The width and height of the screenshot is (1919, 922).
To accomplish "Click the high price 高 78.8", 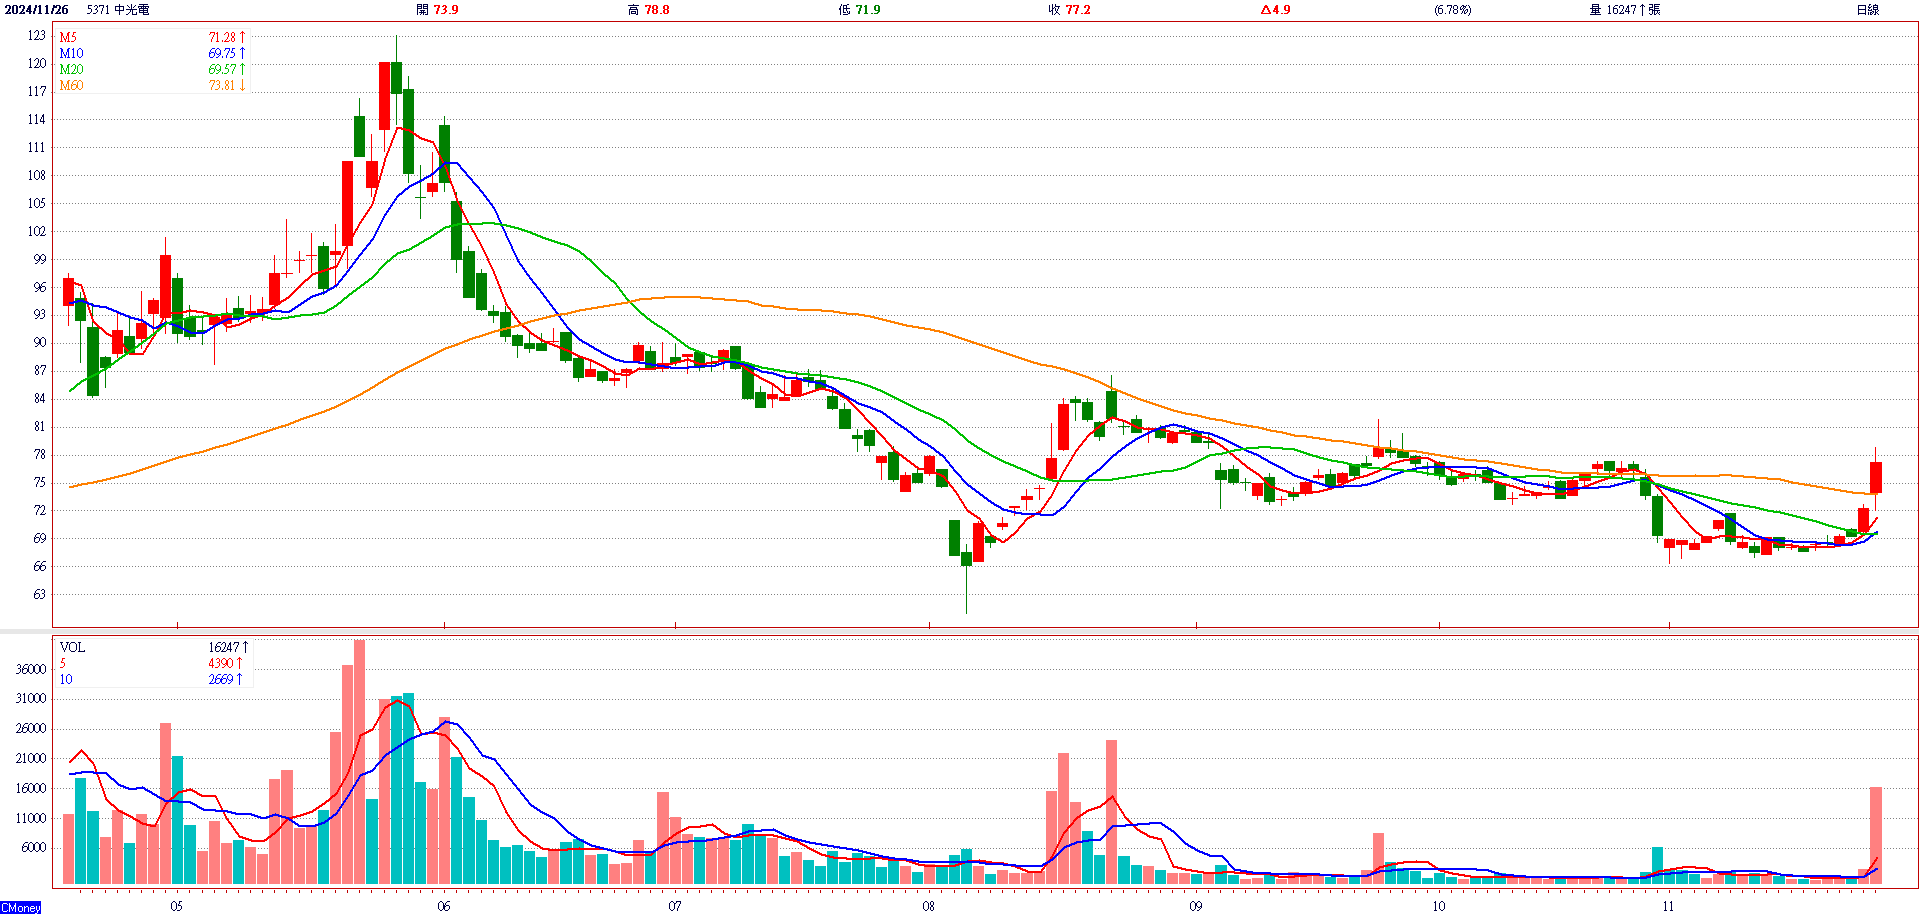I will [649, 10].
